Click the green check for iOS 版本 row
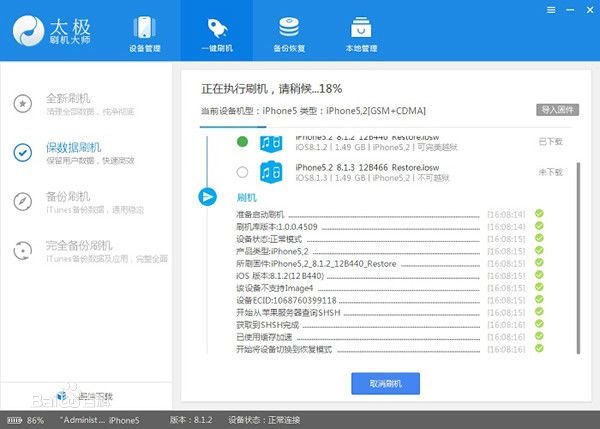This screenshot has width=600, height=429. (x=539, y=275)
